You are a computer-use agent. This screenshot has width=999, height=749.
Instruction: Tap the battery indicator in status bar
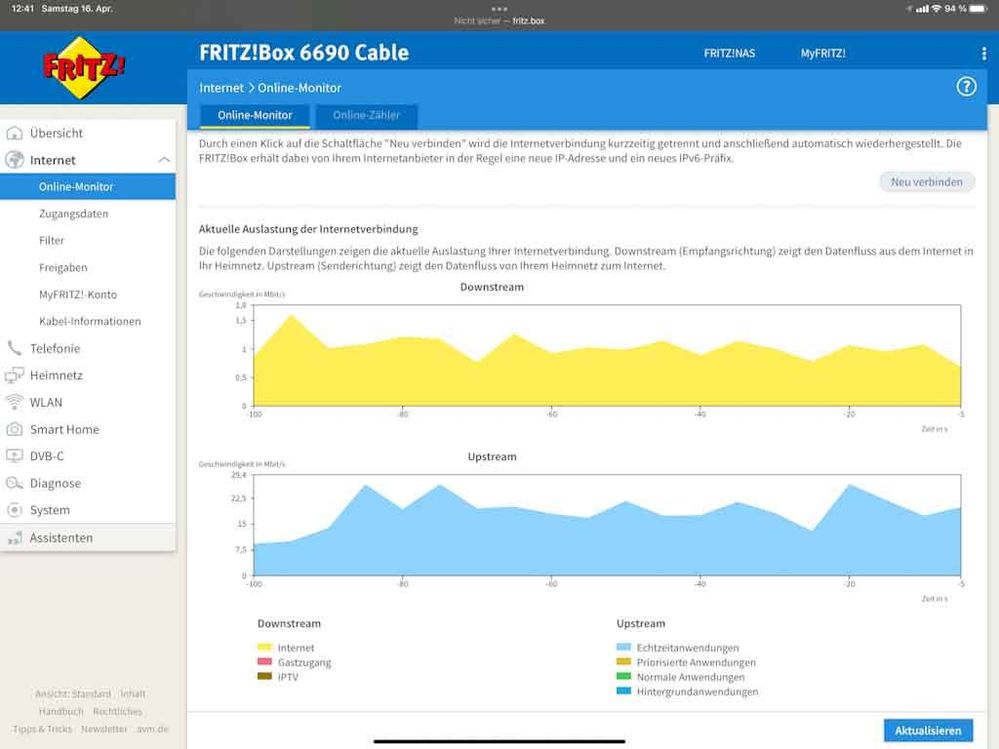(977, 9)
